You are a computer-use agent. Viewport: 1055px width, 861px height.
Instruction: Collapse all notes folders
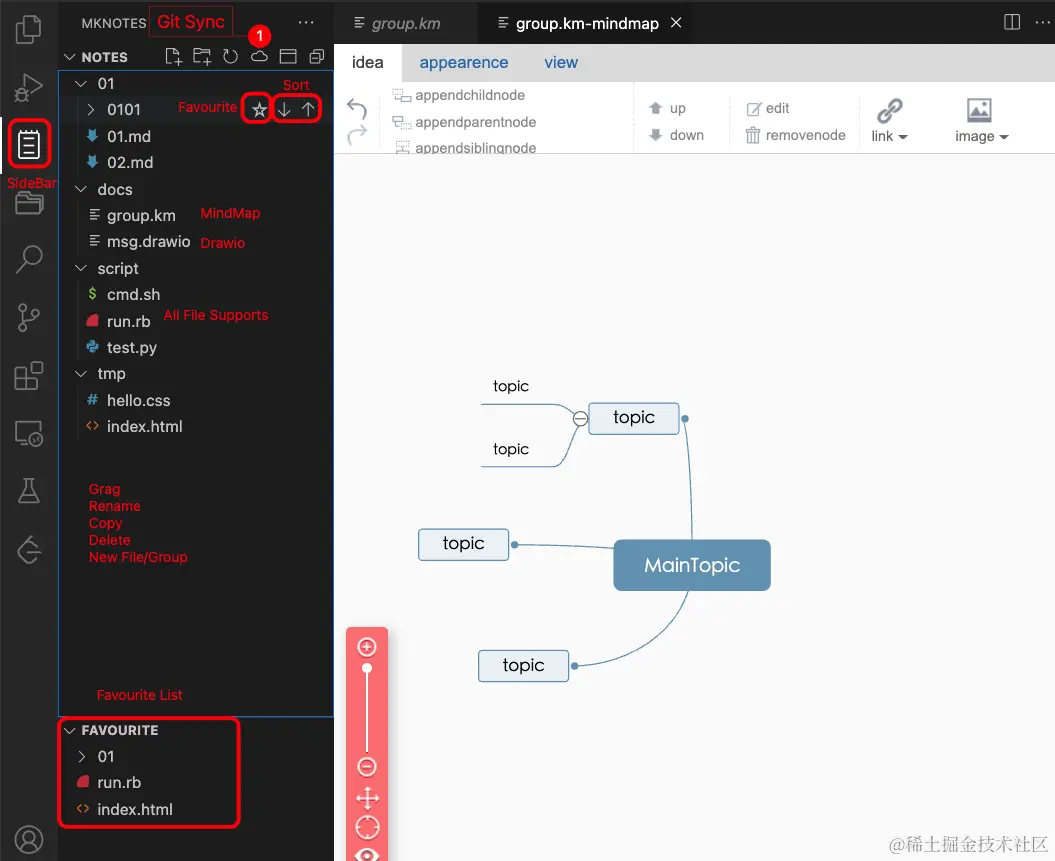[x=316, y=57]
